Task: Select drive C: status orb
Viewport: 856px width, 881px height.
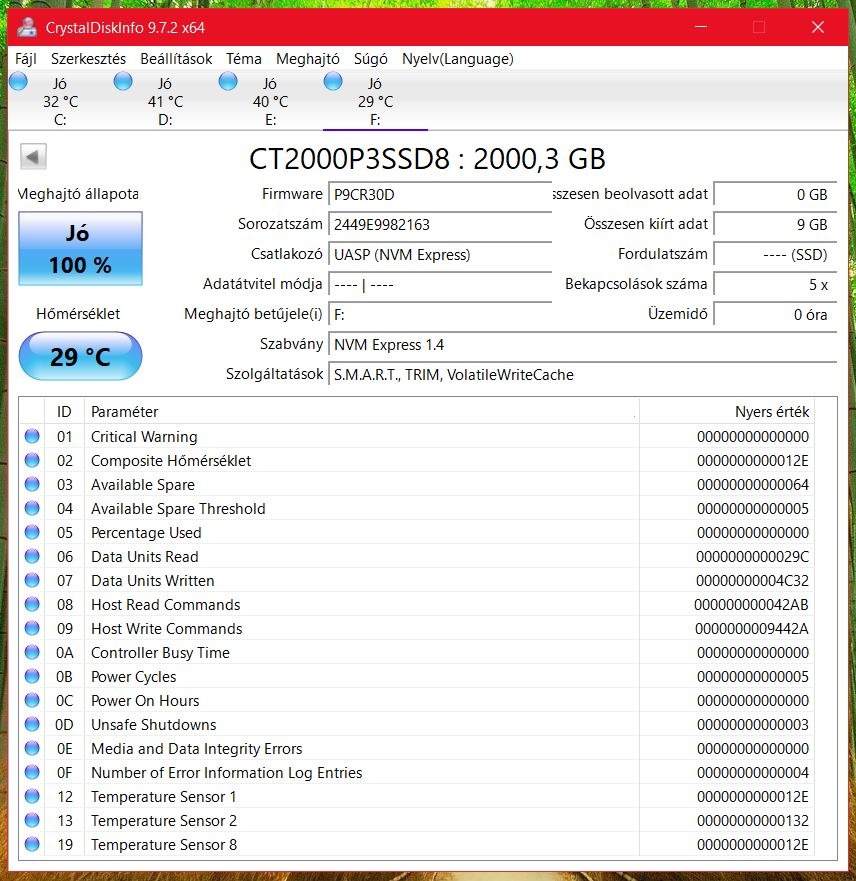Action: click(x=19, y=82)
